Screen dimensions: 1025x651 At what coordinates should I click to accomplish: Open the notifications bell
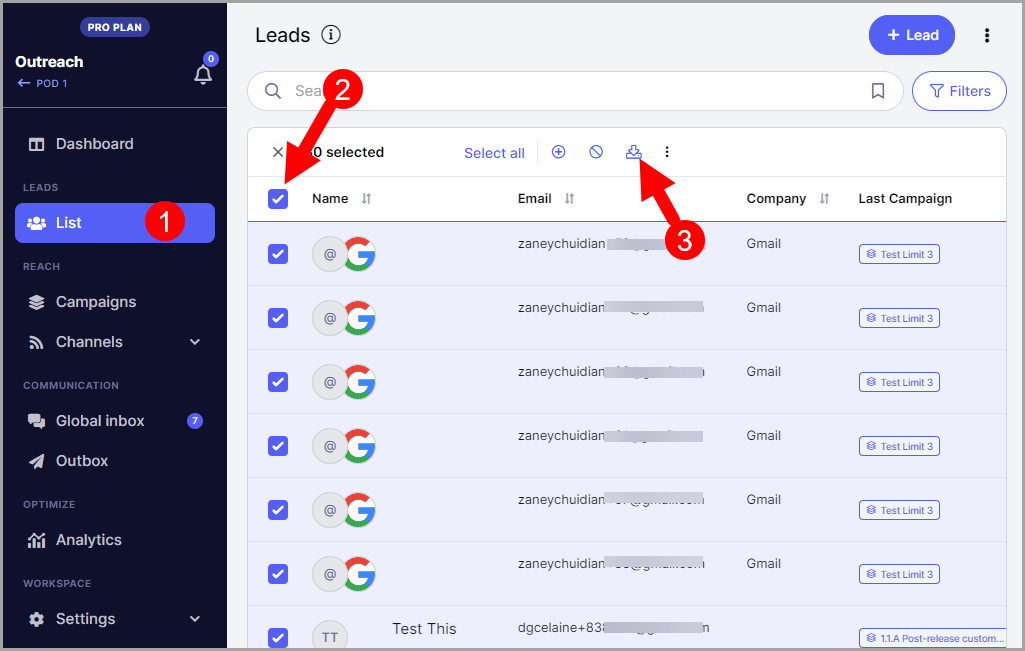coord(203,75)
